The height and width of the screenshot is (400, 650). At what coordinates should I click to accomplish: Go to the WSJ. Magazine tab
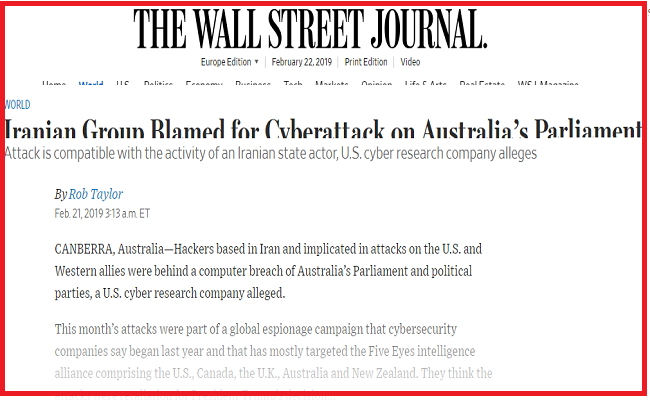point(548,83)
